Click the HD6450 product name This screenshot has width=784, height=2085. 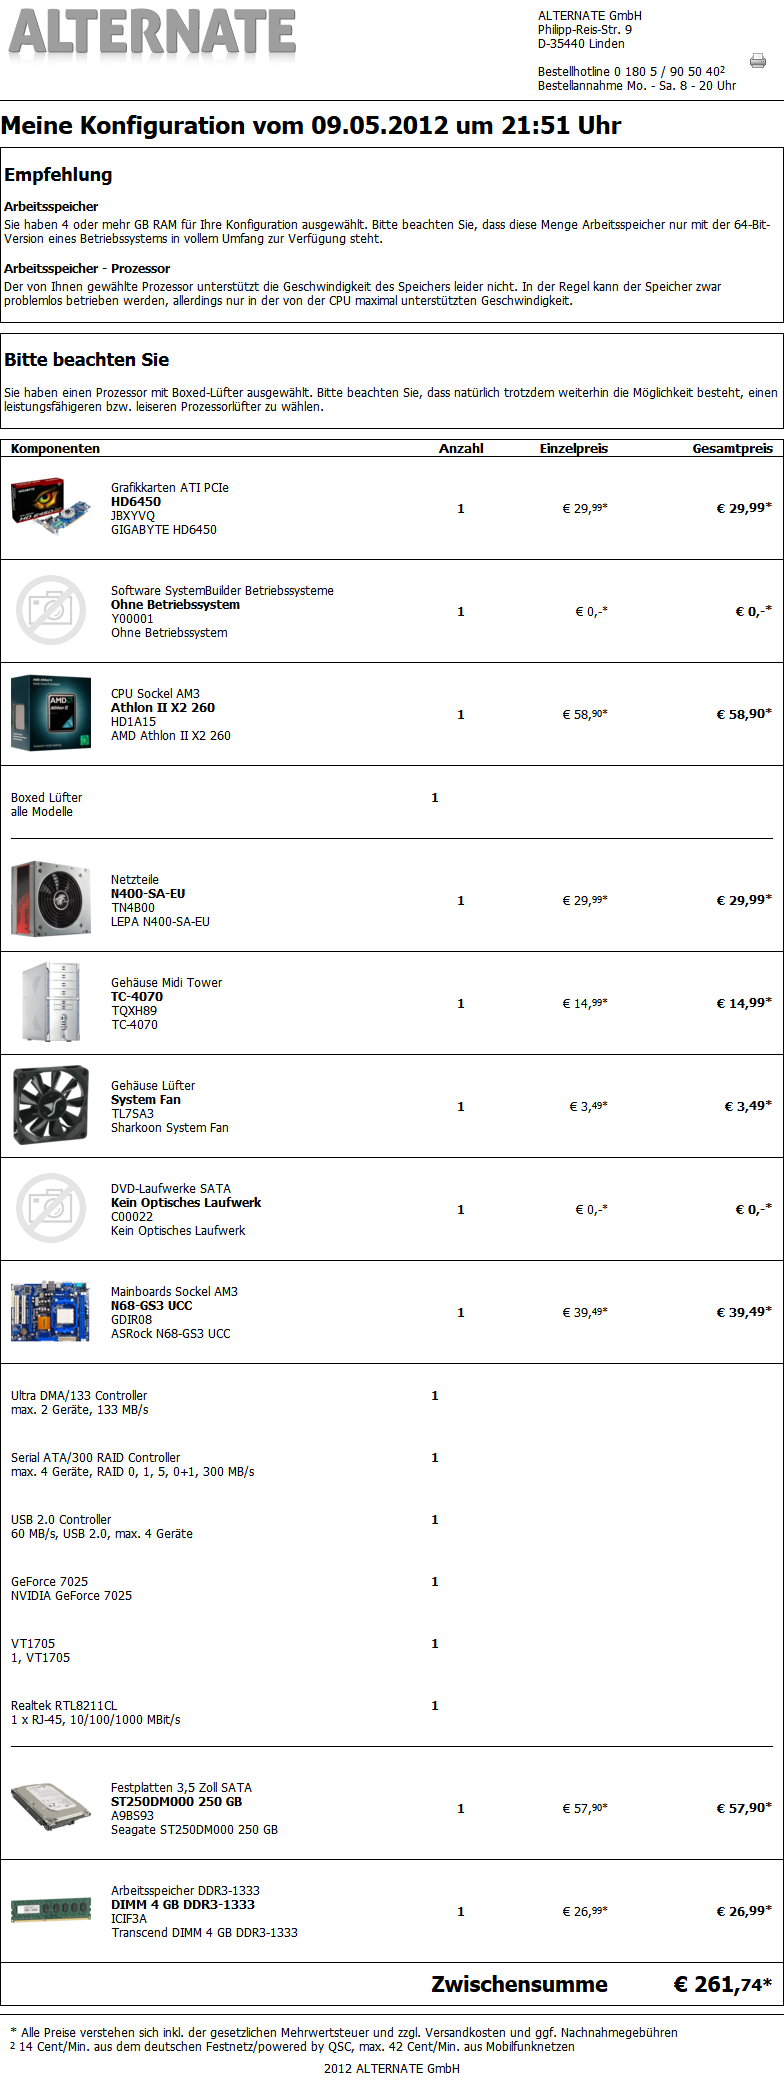pos(136,502)
